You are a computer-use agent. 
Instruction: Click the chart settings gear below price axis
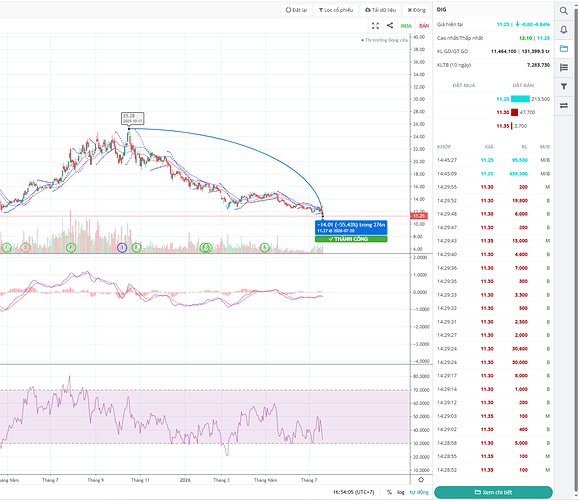[421, 480]
